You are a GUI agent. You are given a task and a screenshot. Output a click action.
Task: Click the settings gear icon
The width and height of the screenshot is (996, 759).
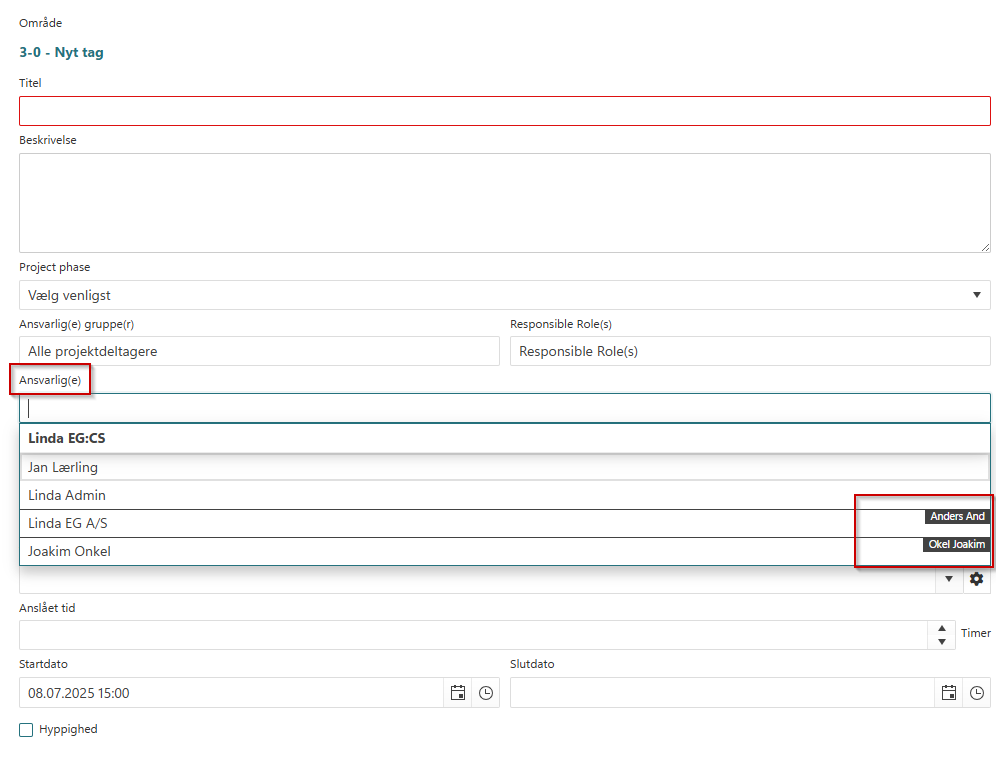(x=977, y=579)
